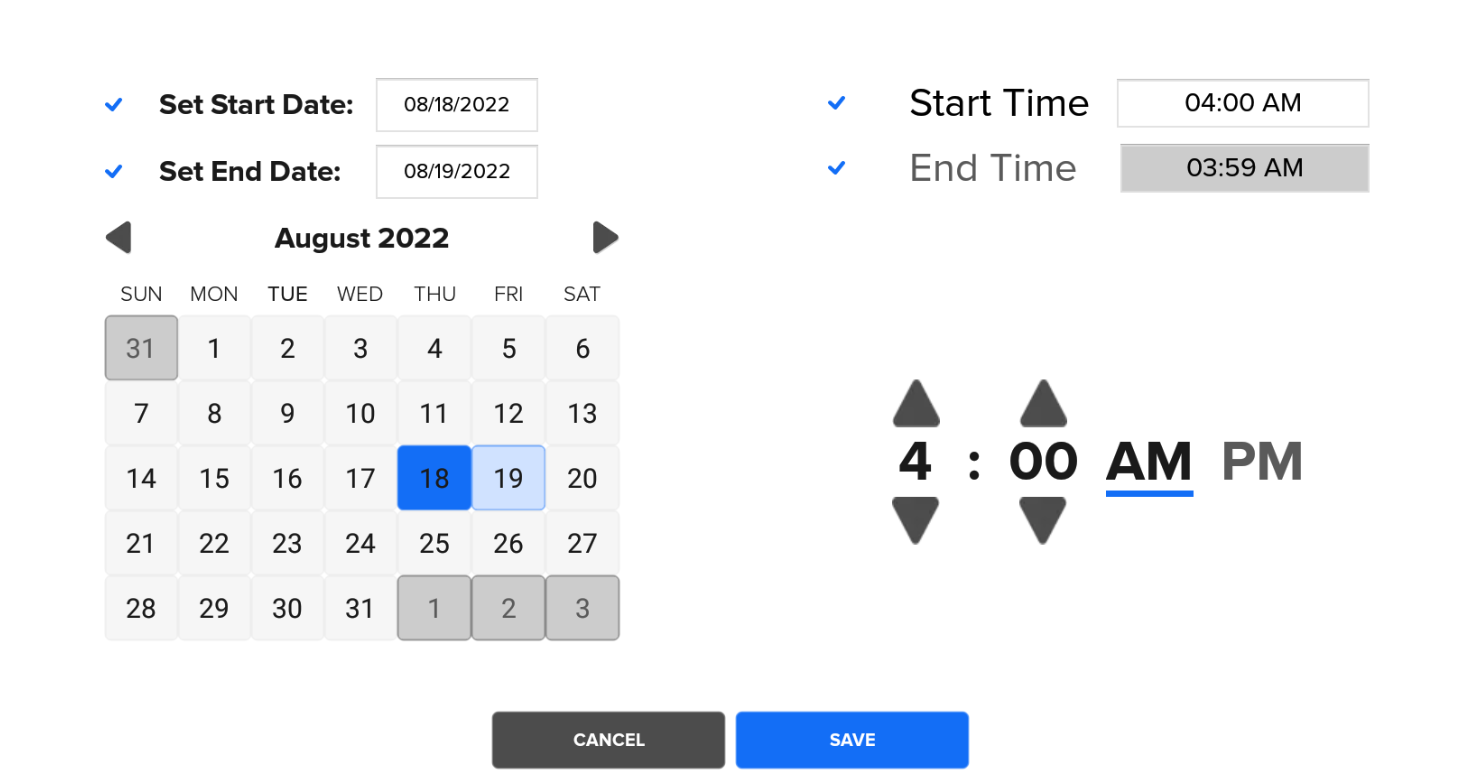Toggle the Start Time checkmark
1461x773 pixels.
(x=837, y=103)
